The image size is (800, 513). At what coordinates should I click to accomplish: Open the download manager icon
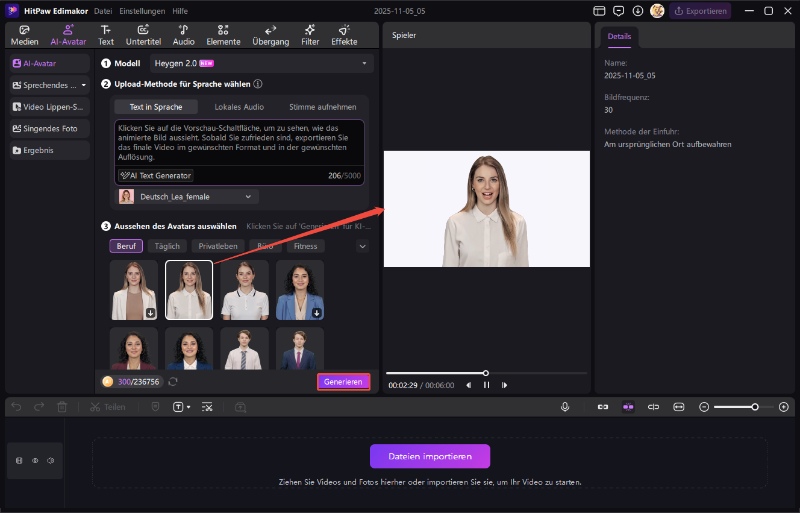pyautogui.click(x=638, y=11)
